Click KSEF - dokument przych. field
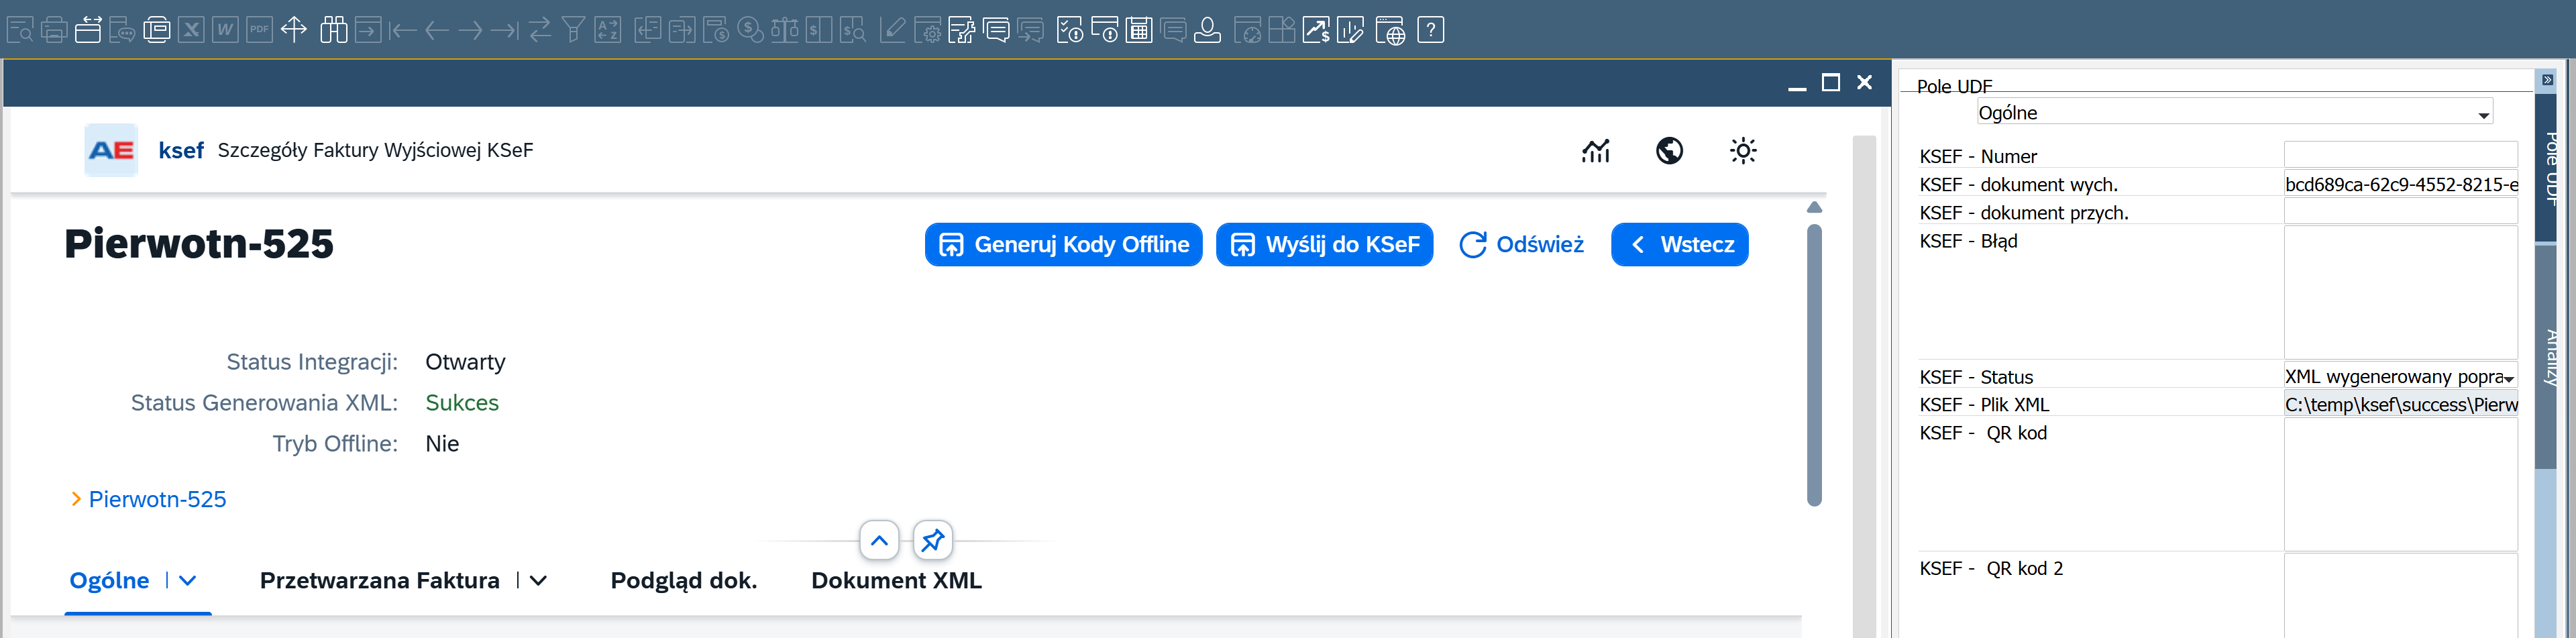The image size is (2576, 638). 2400,211
